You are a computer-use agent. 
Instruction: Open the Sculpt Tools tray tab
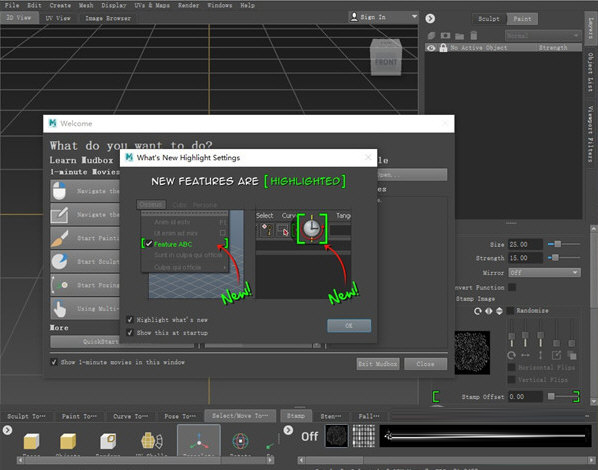[x=26, y=416]
